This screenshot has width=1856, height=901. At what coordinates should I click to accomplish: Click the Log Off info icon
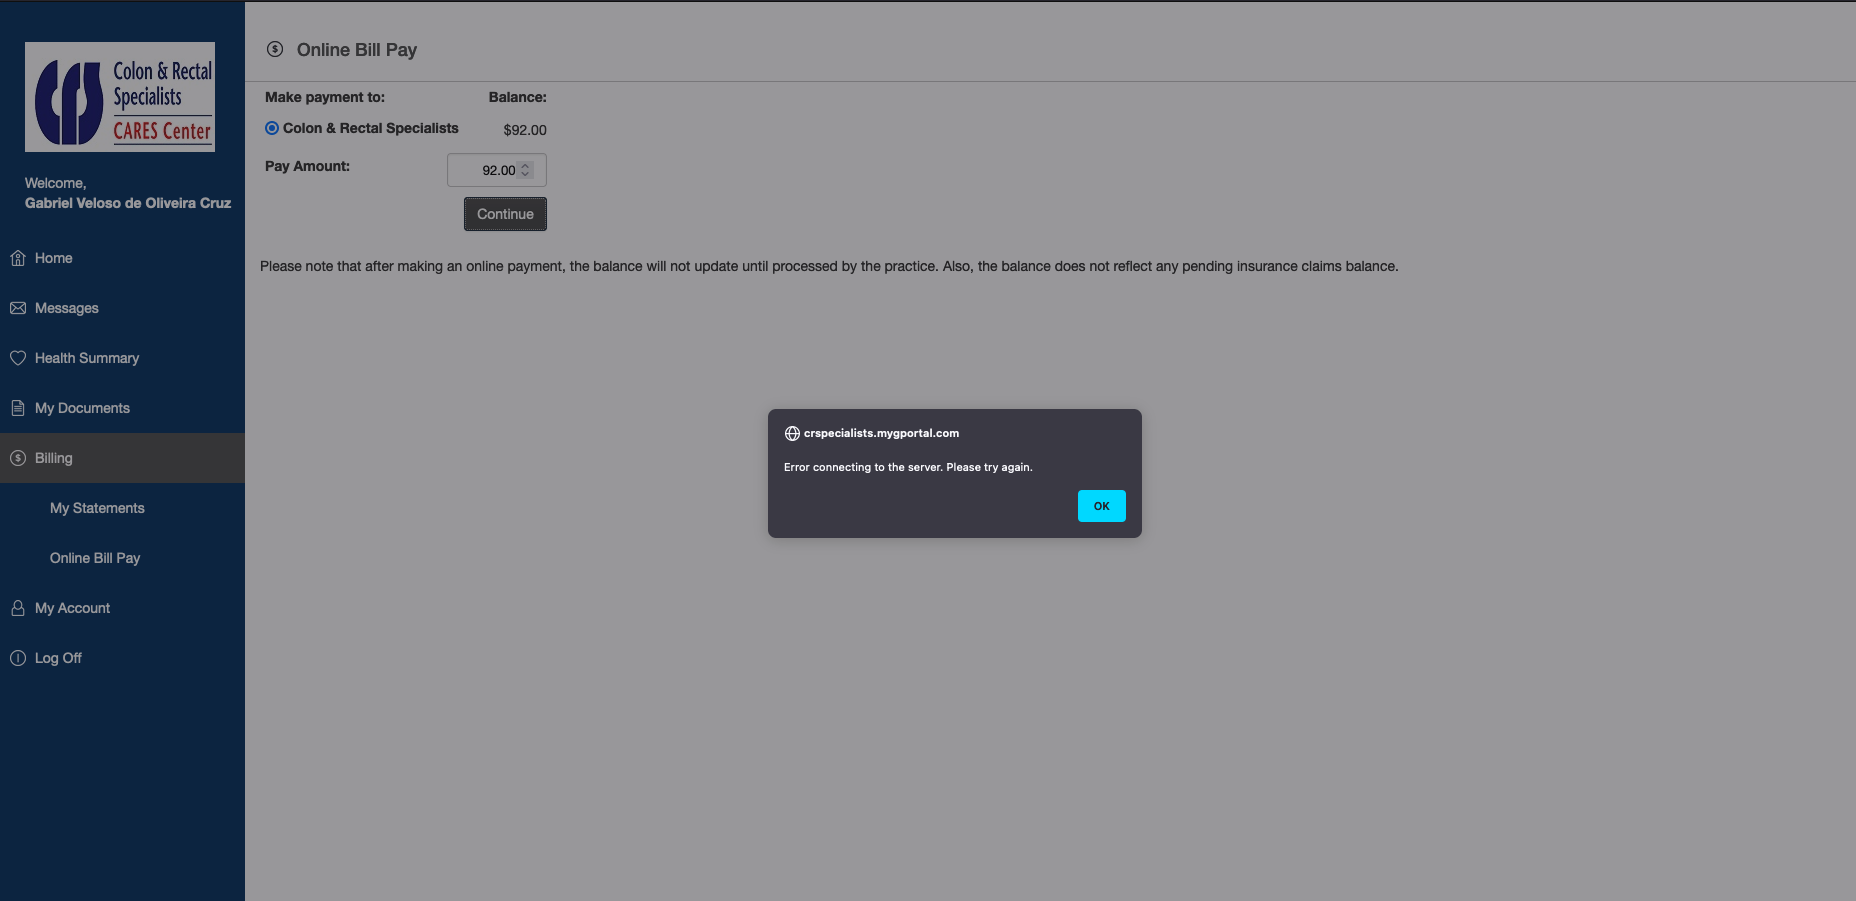[x=18, y=658]
